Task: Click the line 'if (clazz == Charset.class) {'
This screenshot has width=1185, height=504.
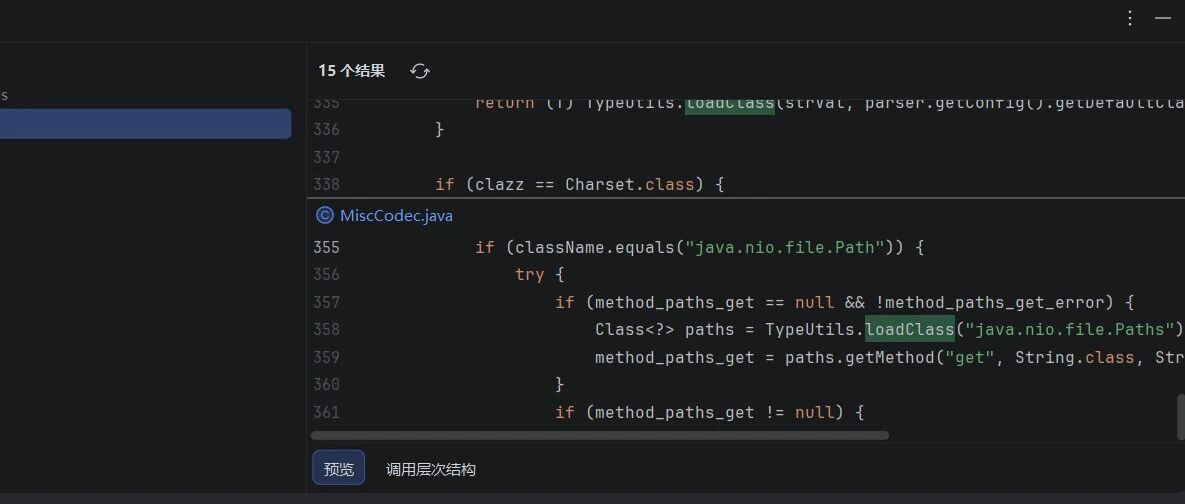Action: point(580,184)
